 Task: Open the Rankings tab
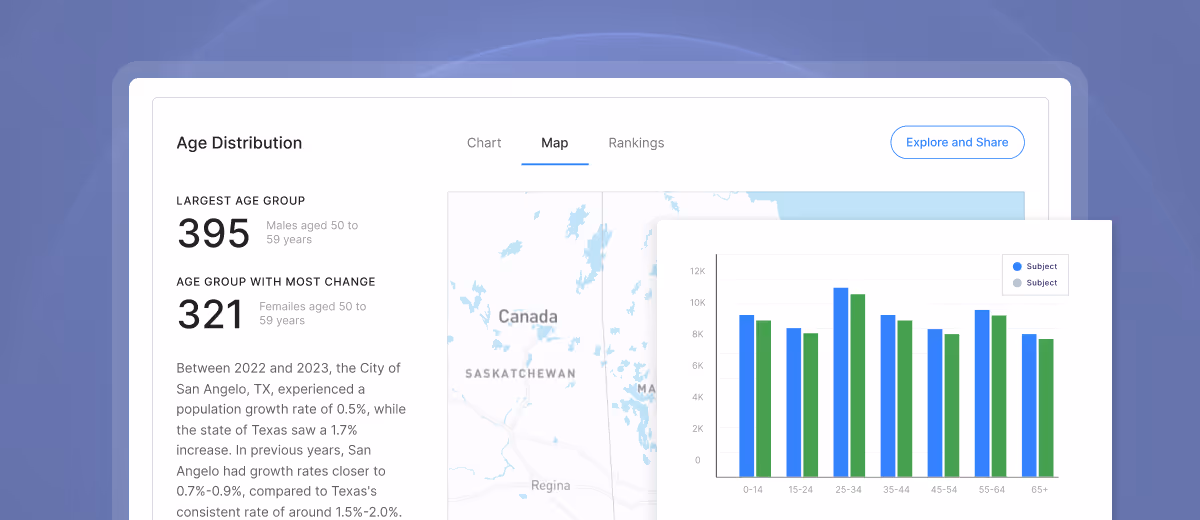click(x=636, y=143)
